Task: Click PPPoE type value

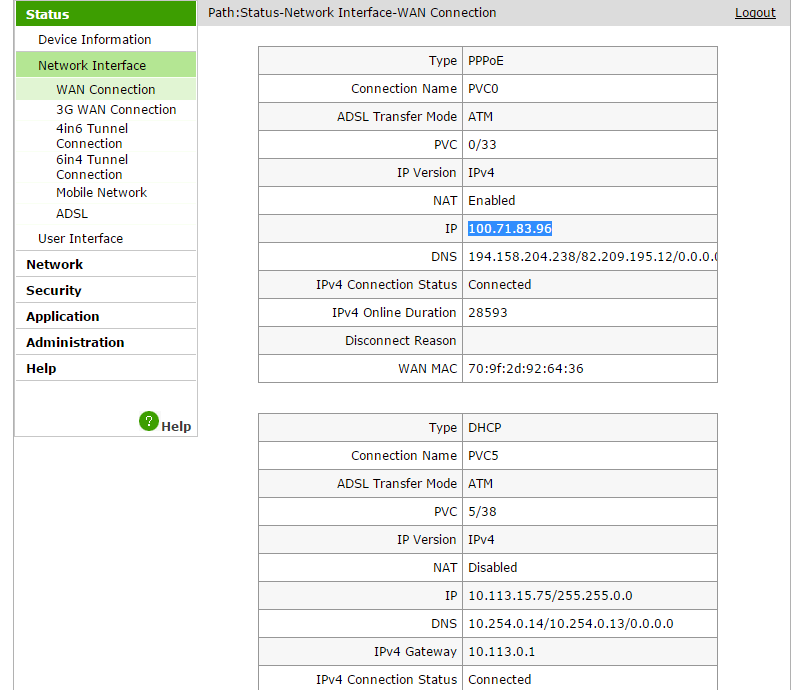Action: click(486, 61)
